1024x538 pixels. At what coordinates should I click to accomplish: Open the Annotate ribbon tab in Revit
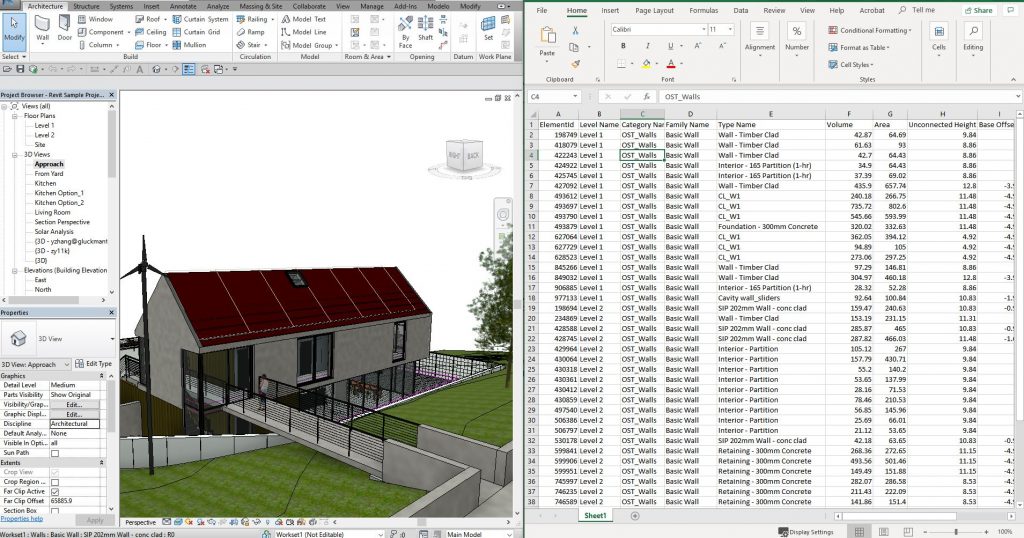click(183, 6)
